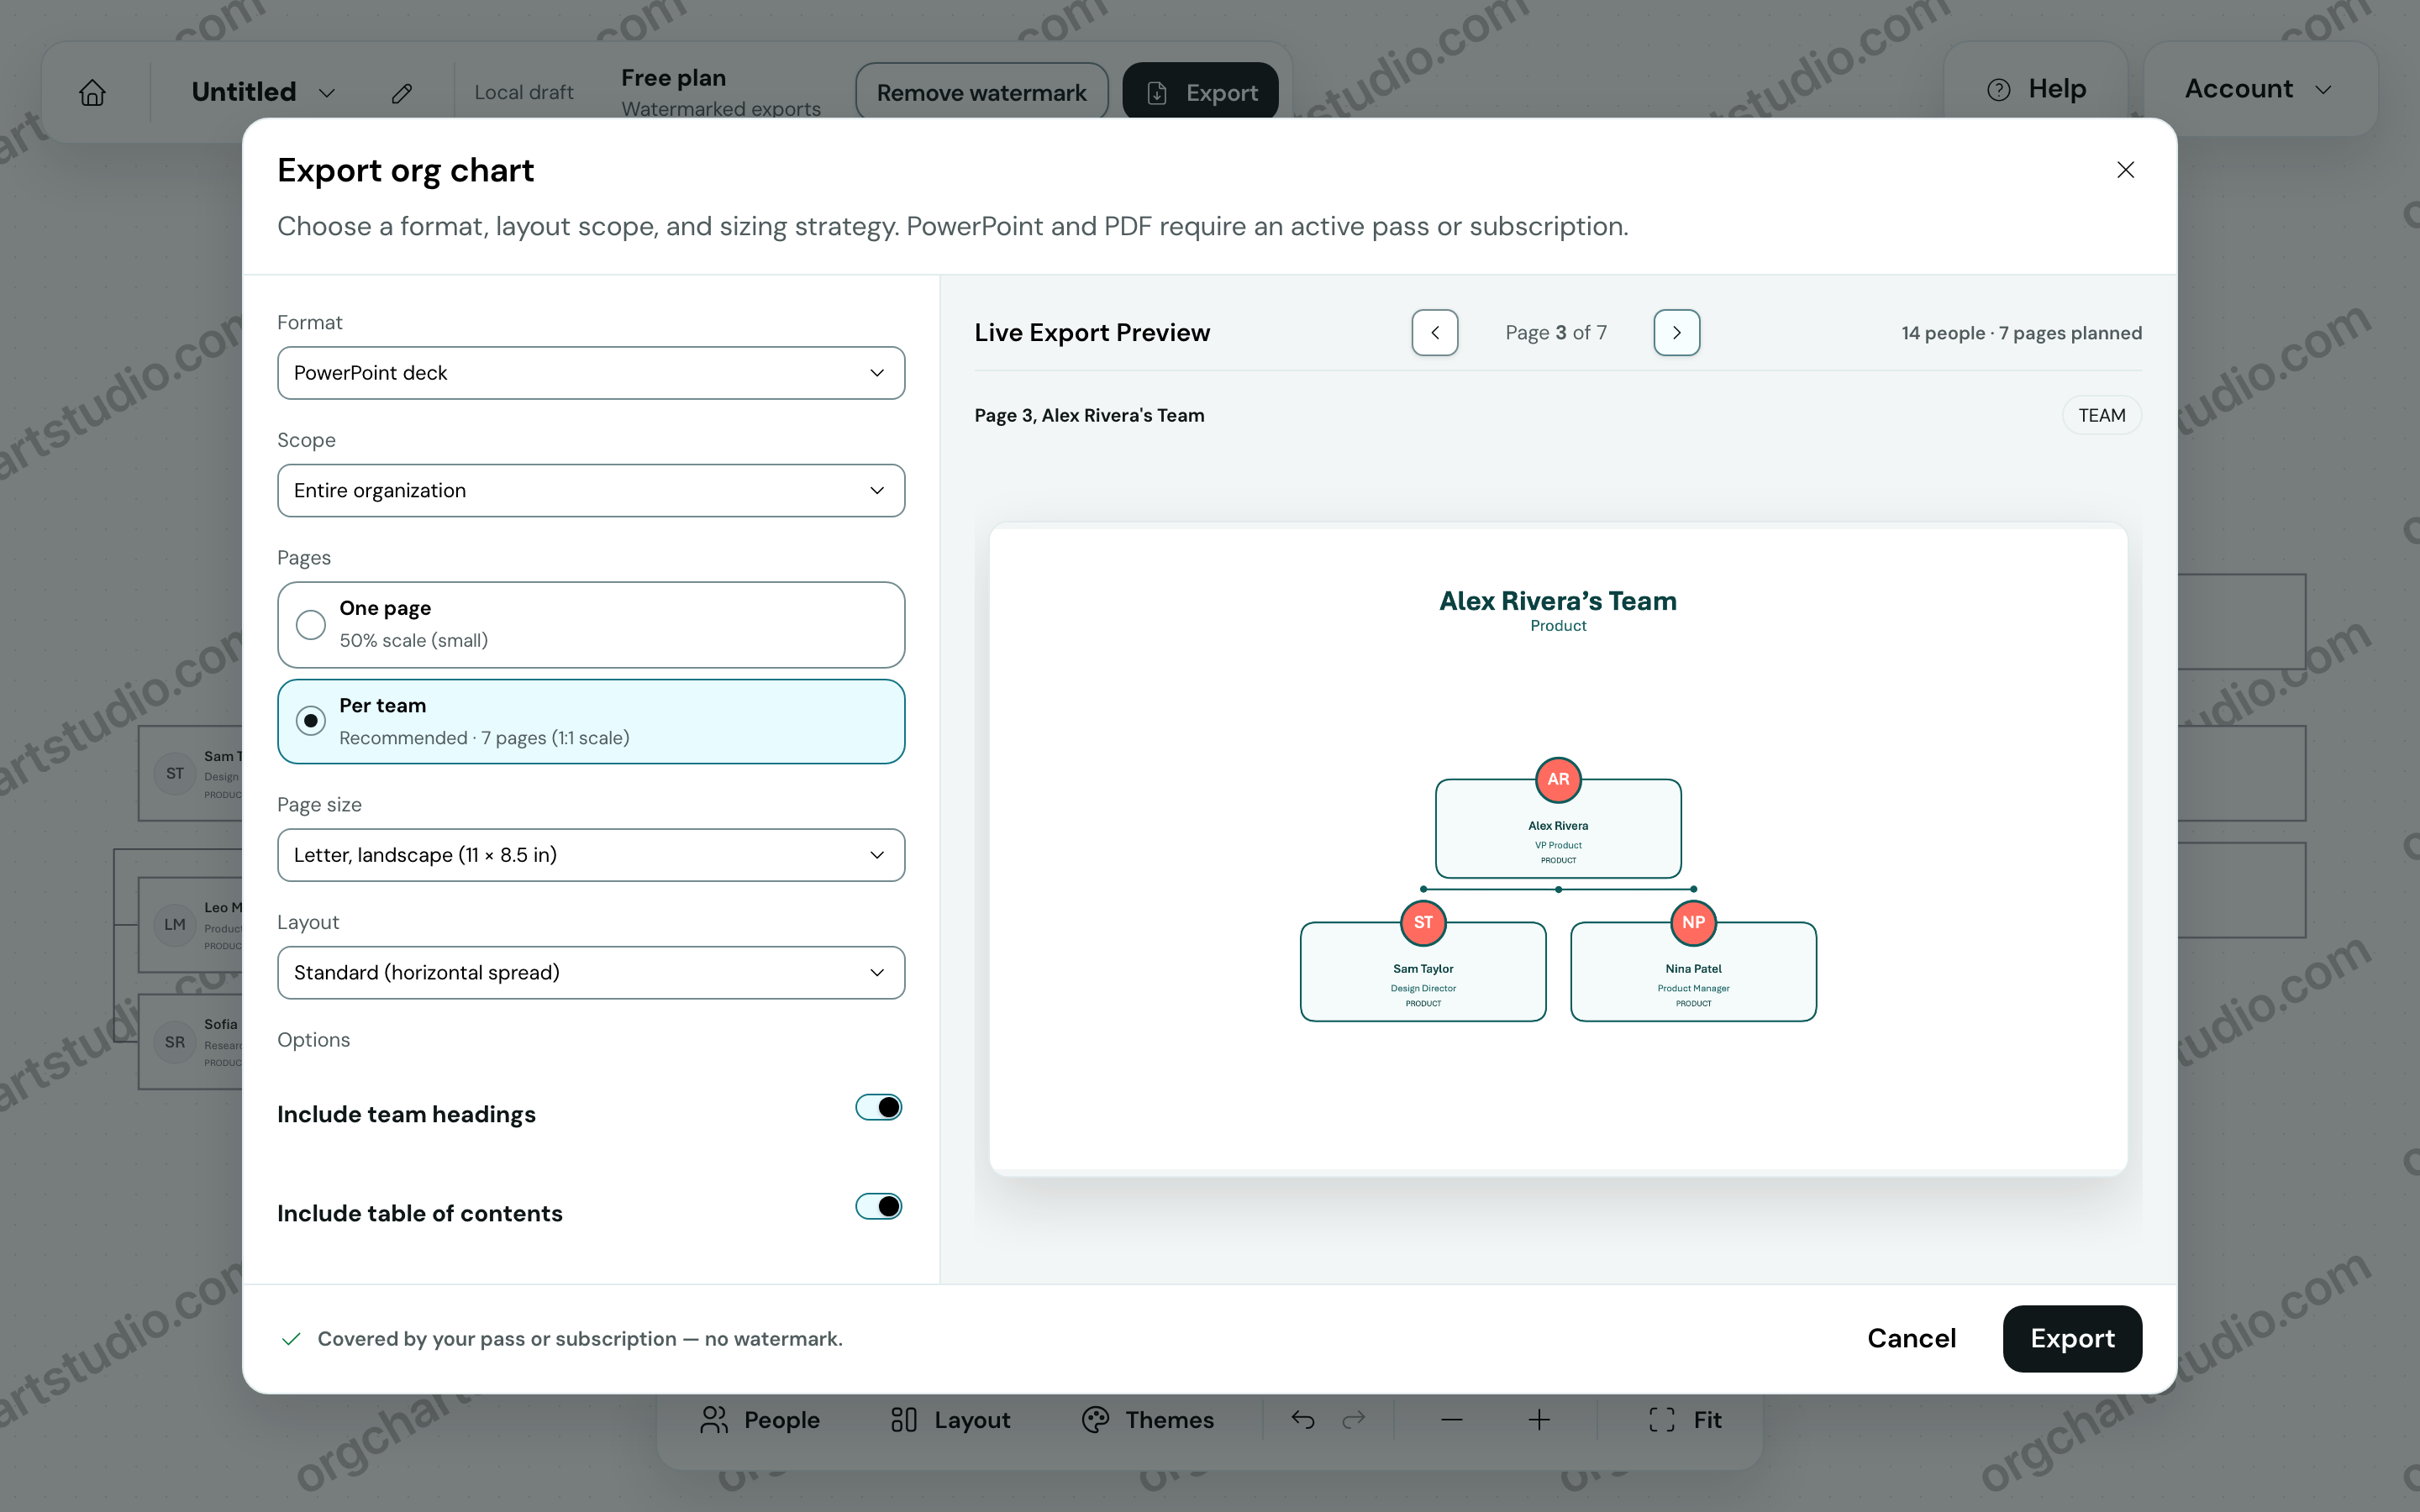Expand the Untitled document menu
Screen dimensions: 2420x1512
point(263,92)
